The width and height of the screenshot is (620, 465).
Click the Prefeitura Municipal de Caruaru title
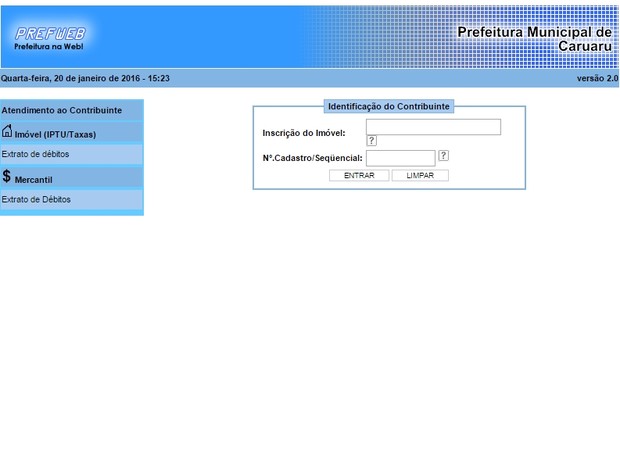point(534,39)
